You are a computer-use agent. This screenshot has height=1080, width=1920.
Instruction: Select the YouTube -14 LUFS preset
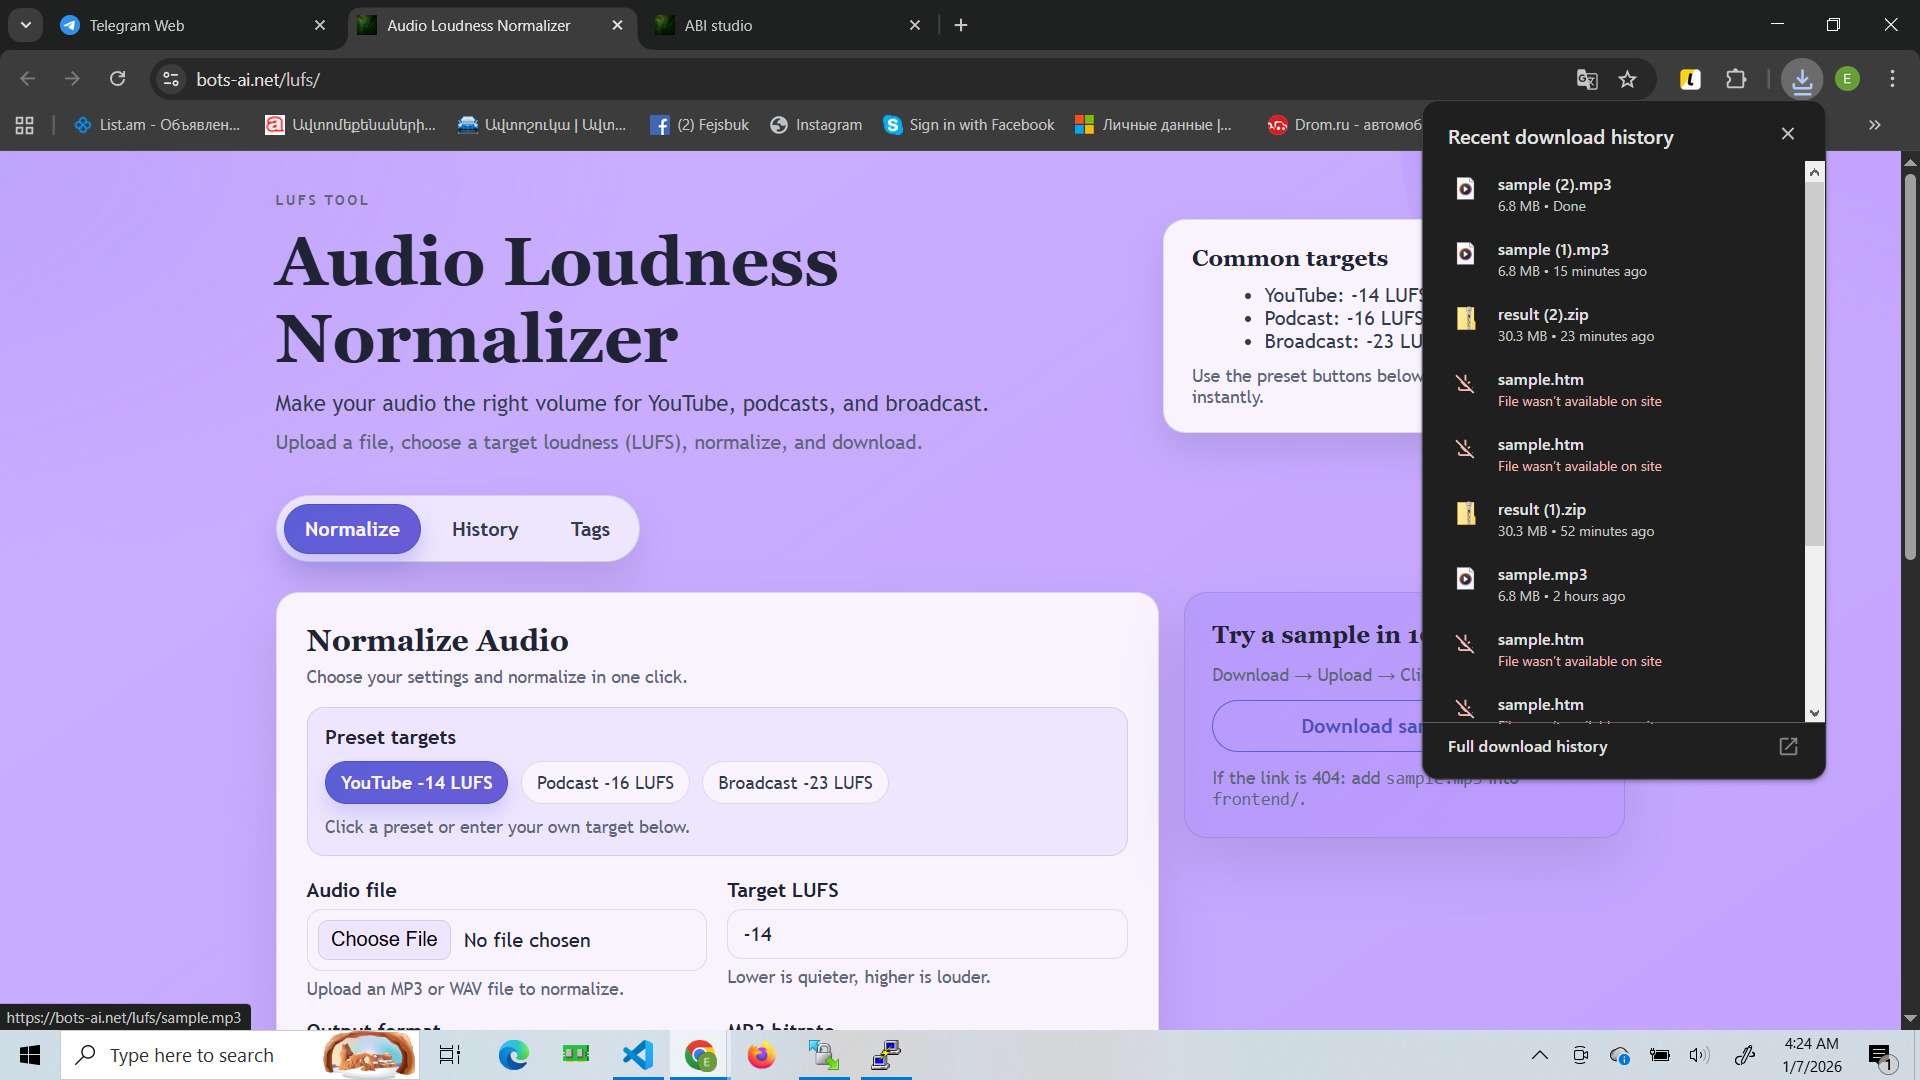tap(416, 782)
